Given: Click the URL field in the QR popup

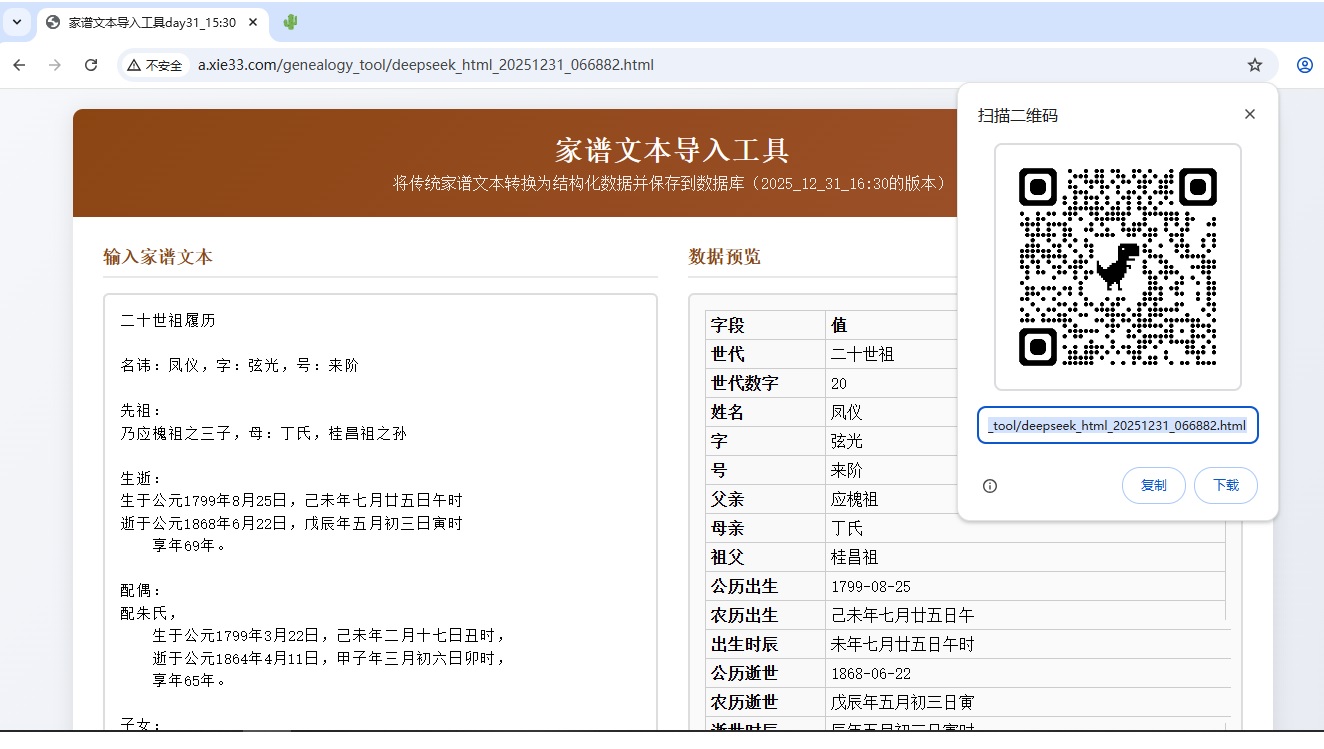Looking at the screenshot, I should click(1117, 425).
